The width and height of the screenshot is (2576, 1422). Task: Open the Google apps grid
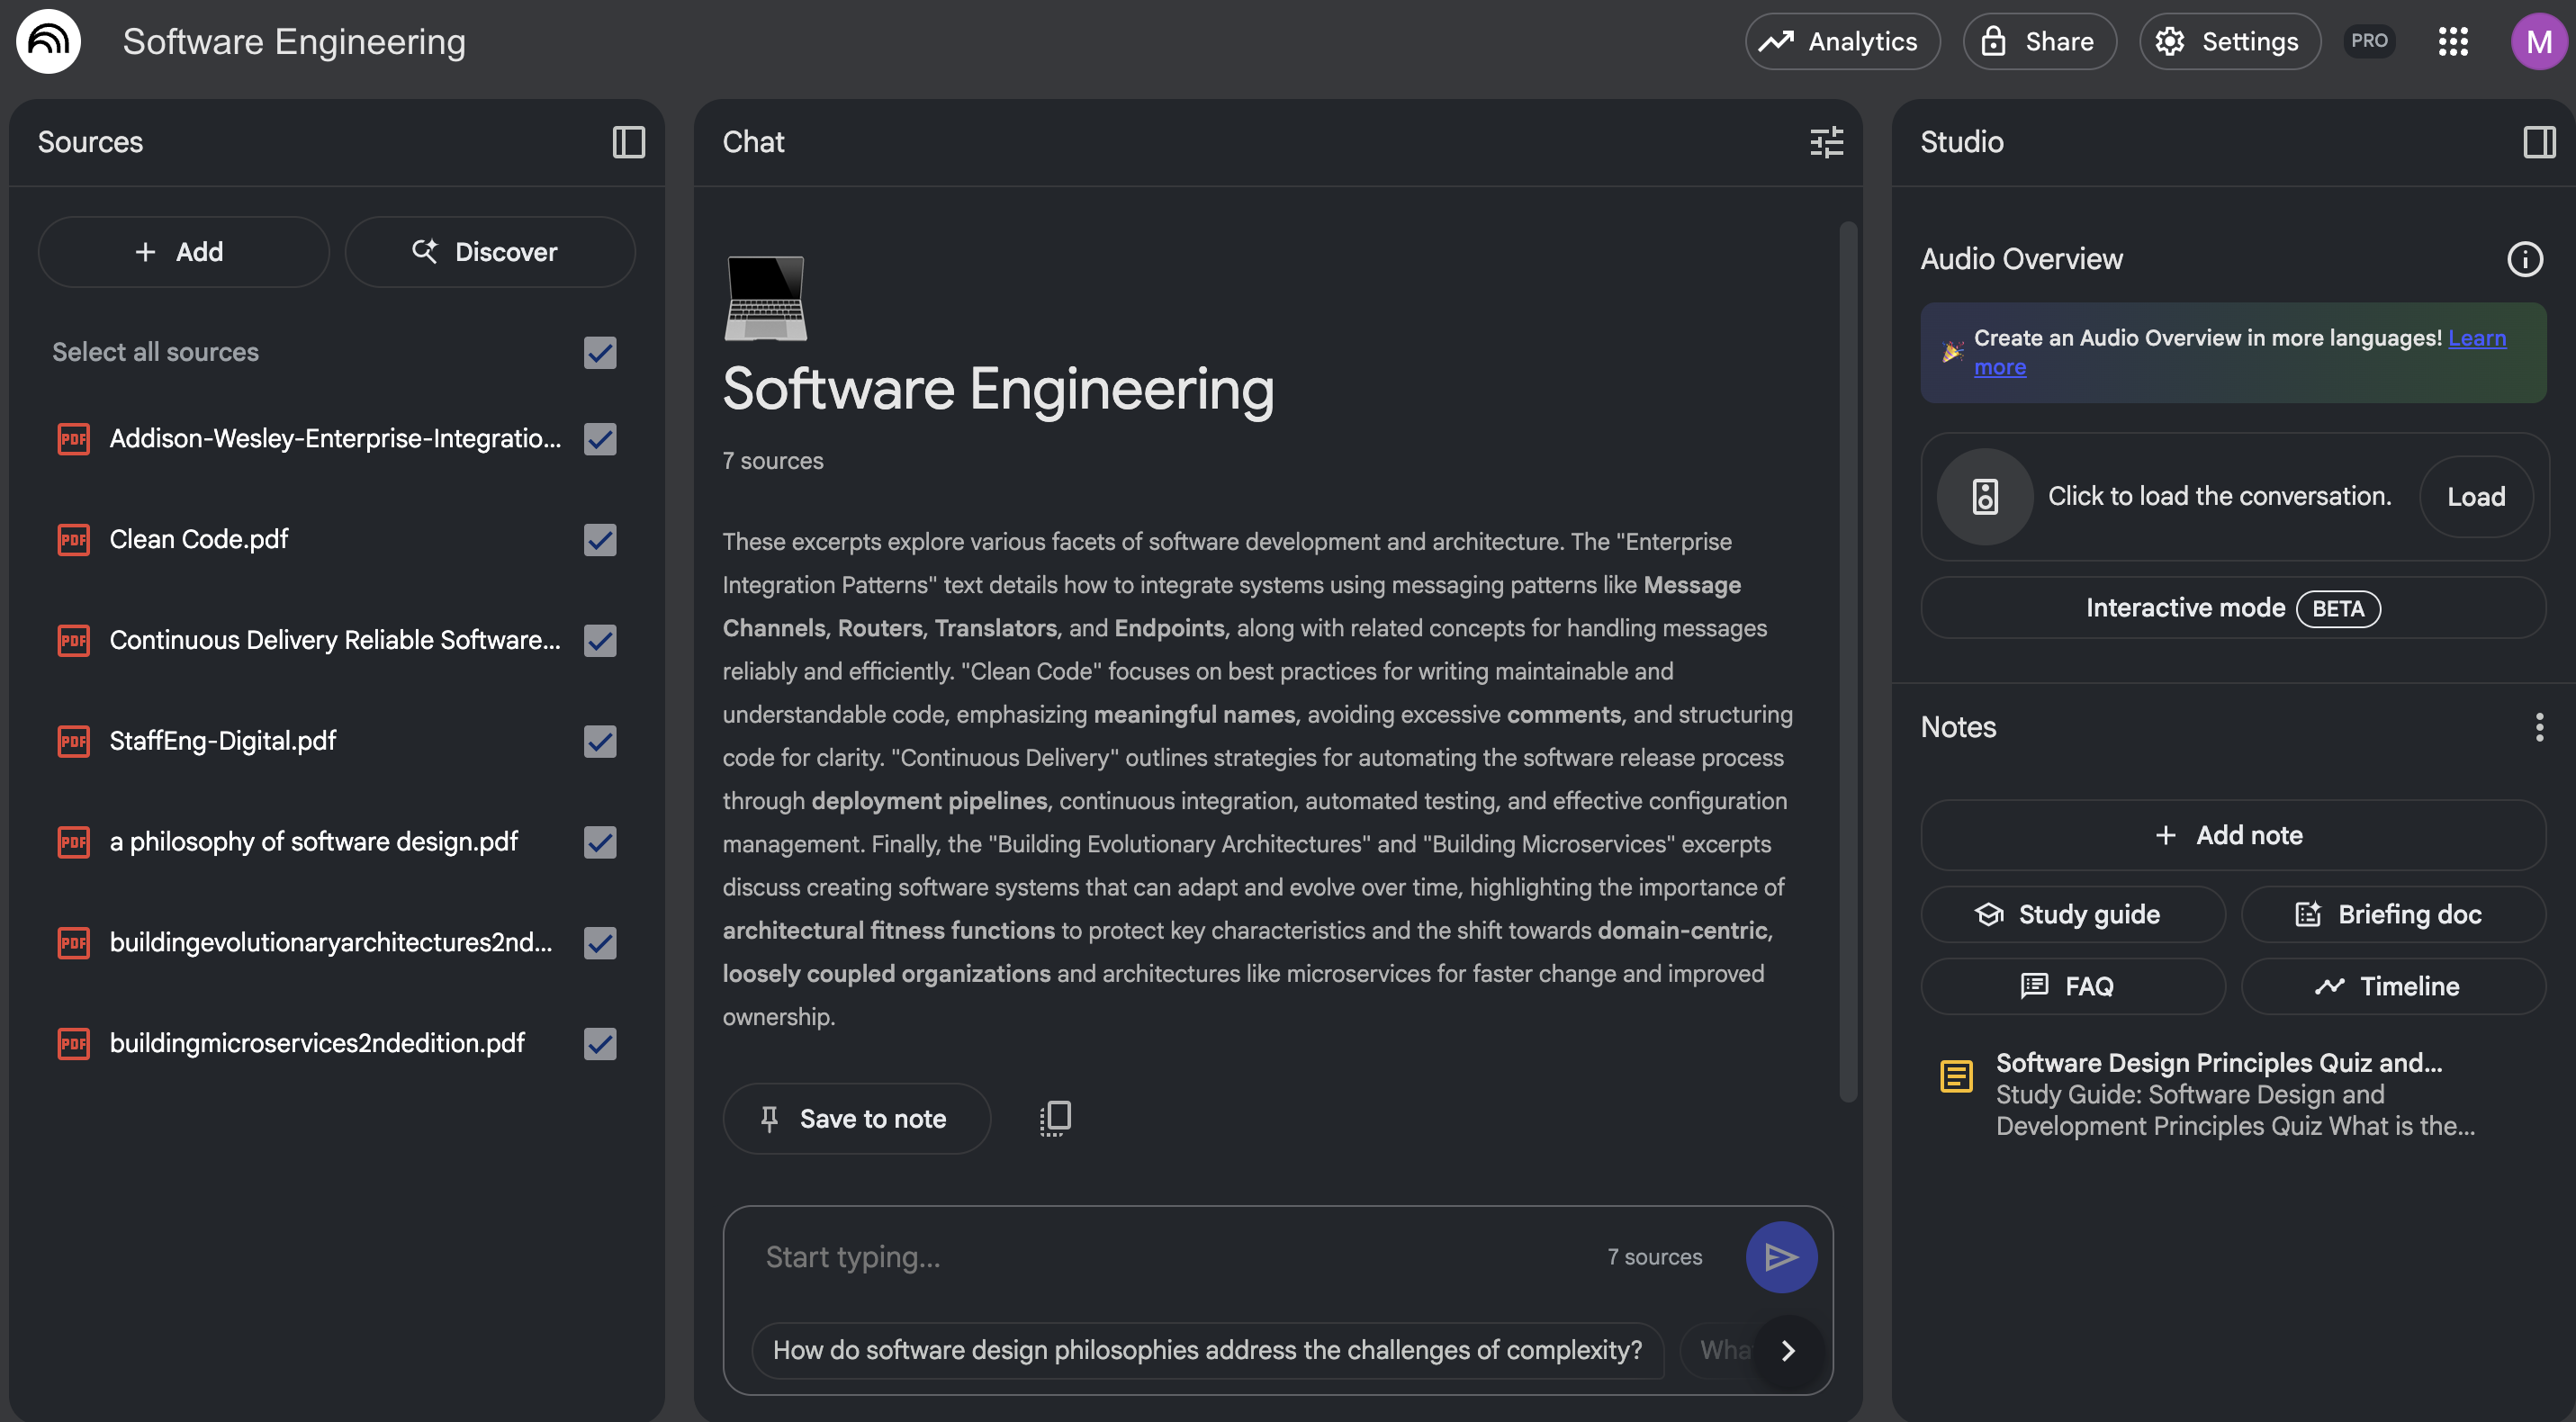[2453, 41]
